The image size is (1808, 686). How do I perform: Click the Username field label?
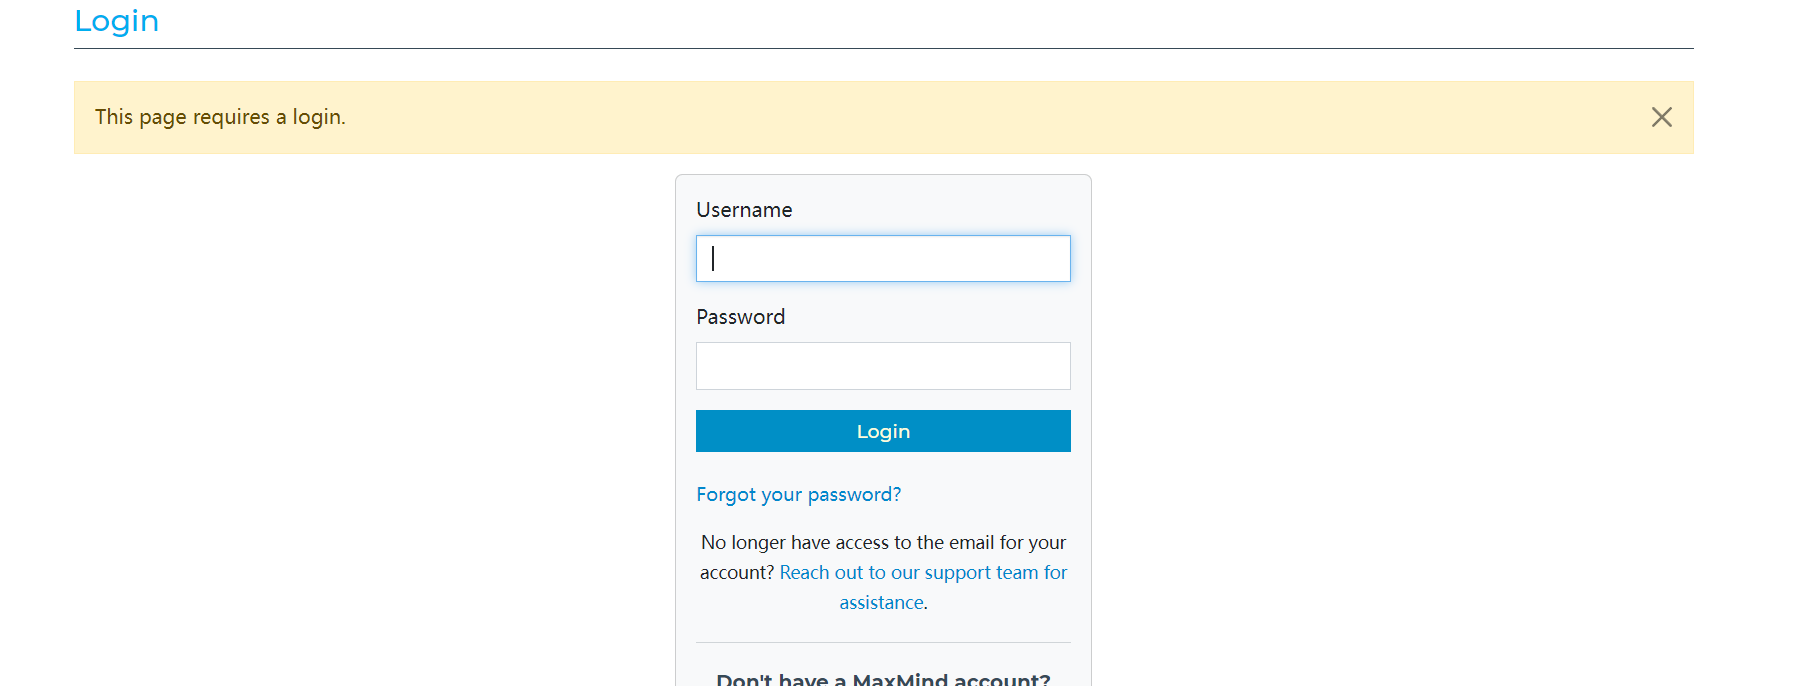[x=744, y=210]
